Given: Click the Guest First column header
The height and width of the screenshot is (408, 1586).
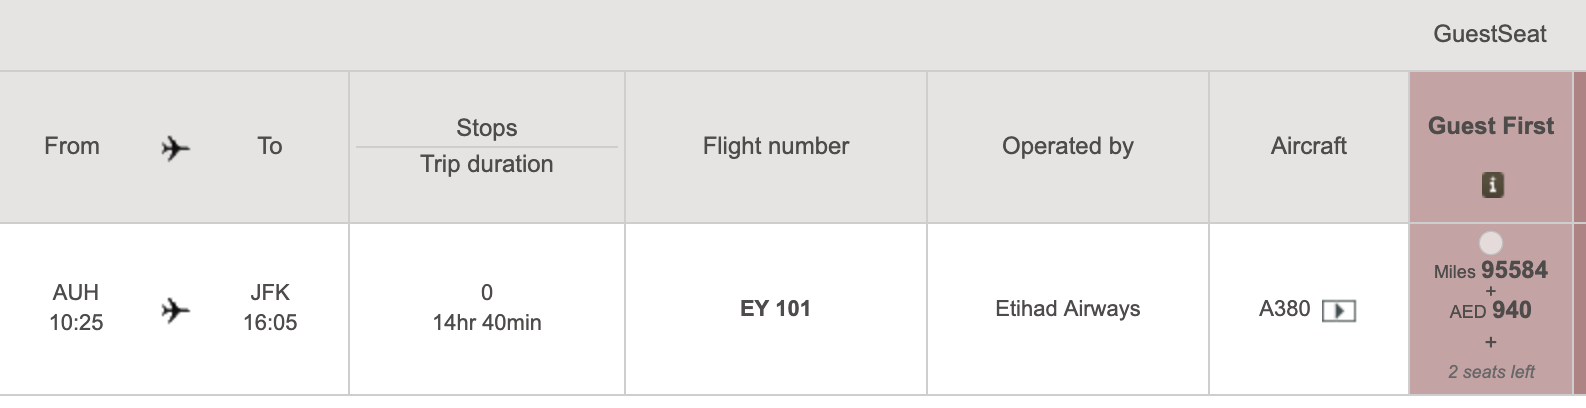Looking at the screenshot, I should 1490,126.
